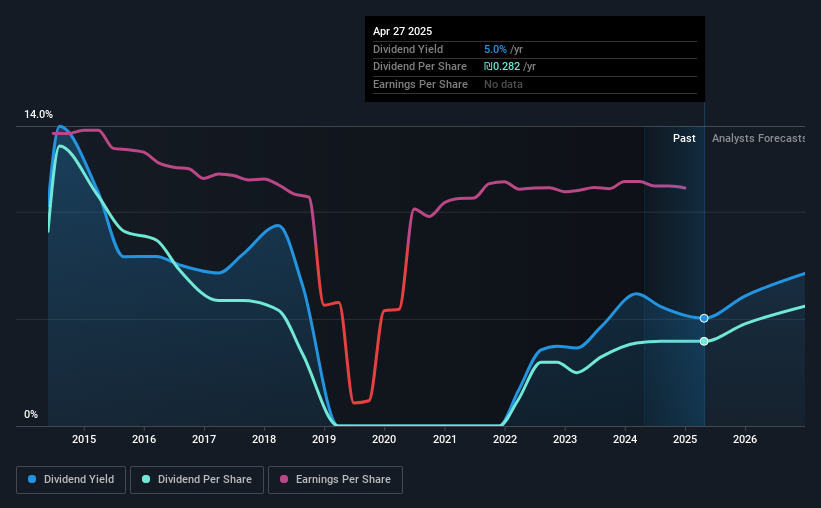This screenshot has width=821, height=508.
Task: Click the pink Earnings Per Share legend dot
Action: click(x=284, y=479)
